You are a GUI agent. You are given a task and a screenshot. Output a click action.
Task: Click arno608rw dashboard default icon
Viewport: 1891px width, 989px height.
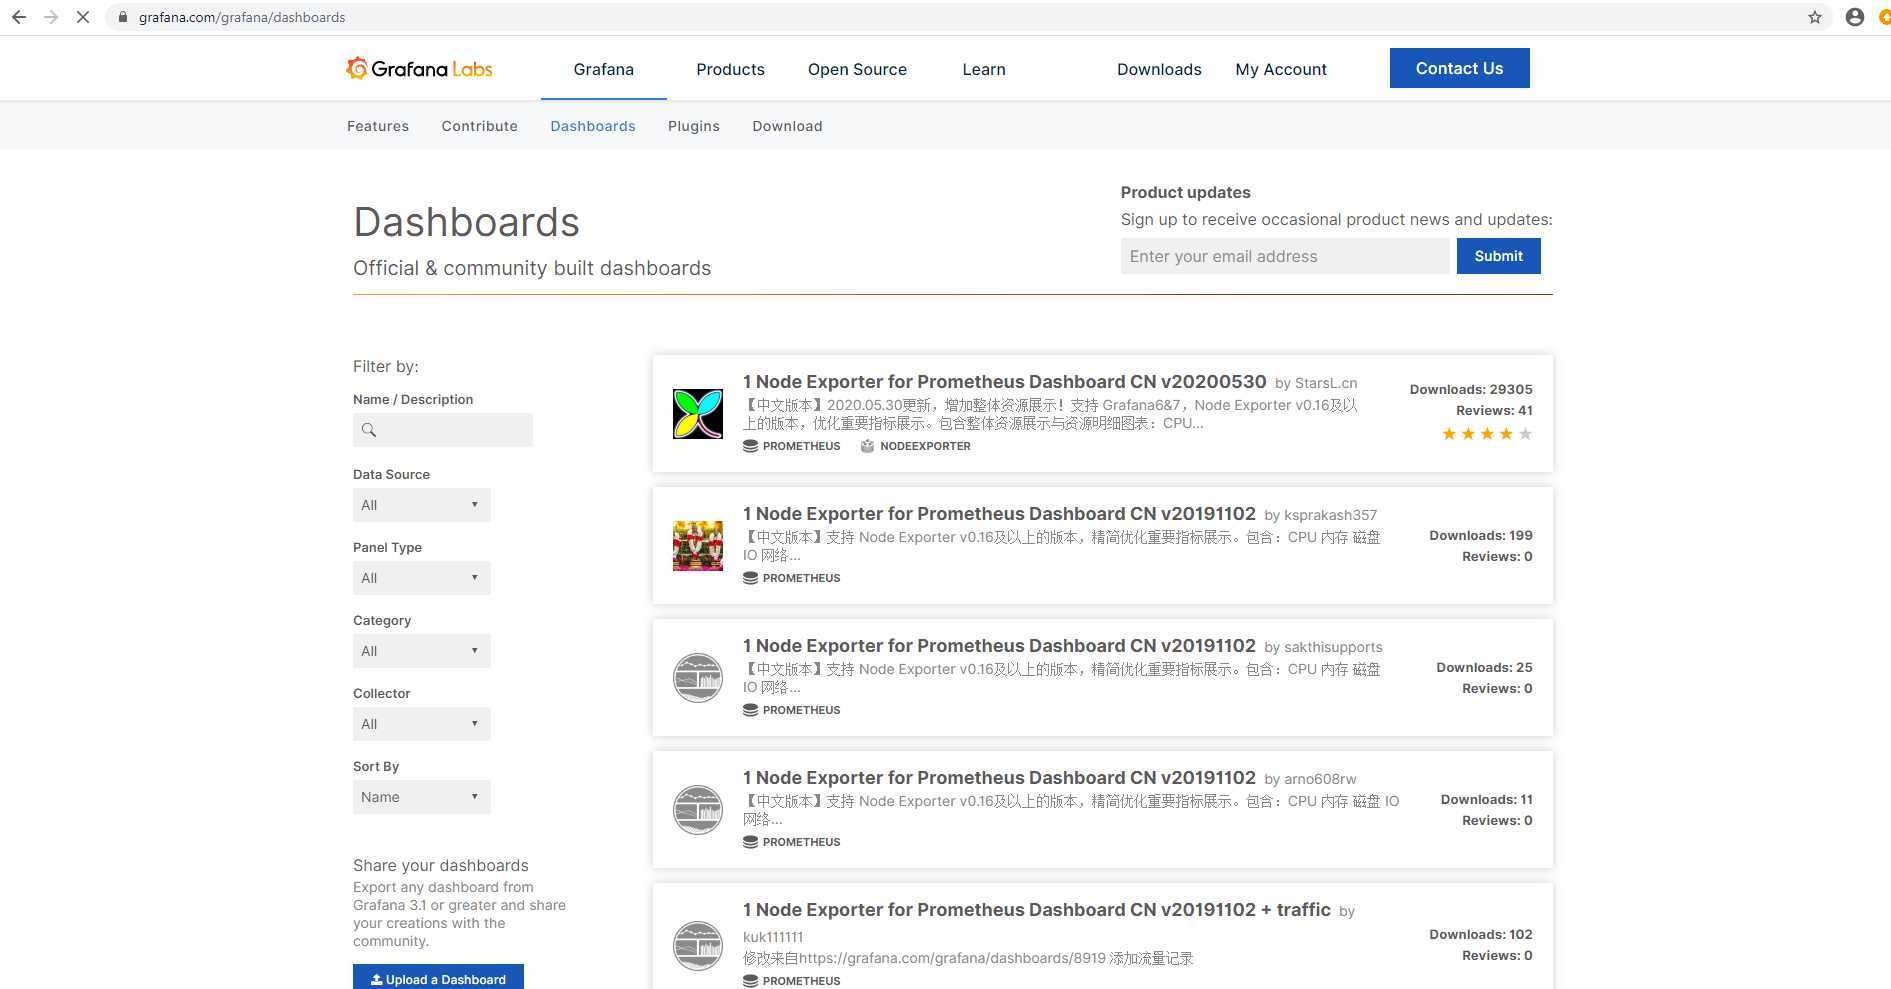coord(698,810)
